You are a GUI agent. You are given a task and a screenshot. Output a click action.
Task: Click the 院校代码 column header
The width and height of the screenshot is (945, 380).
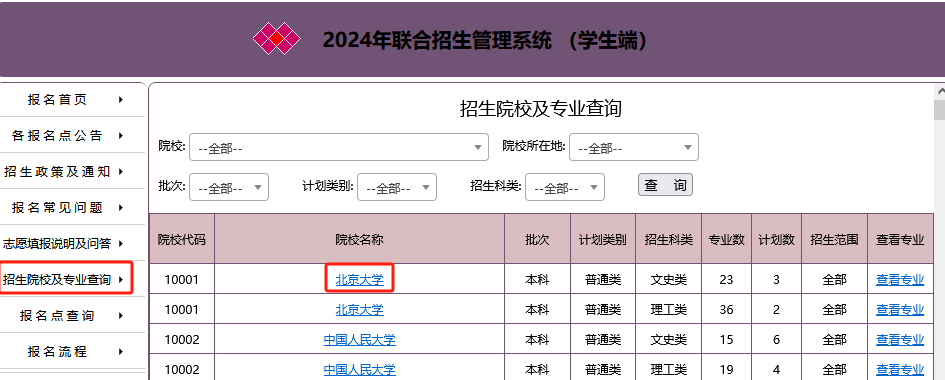[x=181, y=239]
